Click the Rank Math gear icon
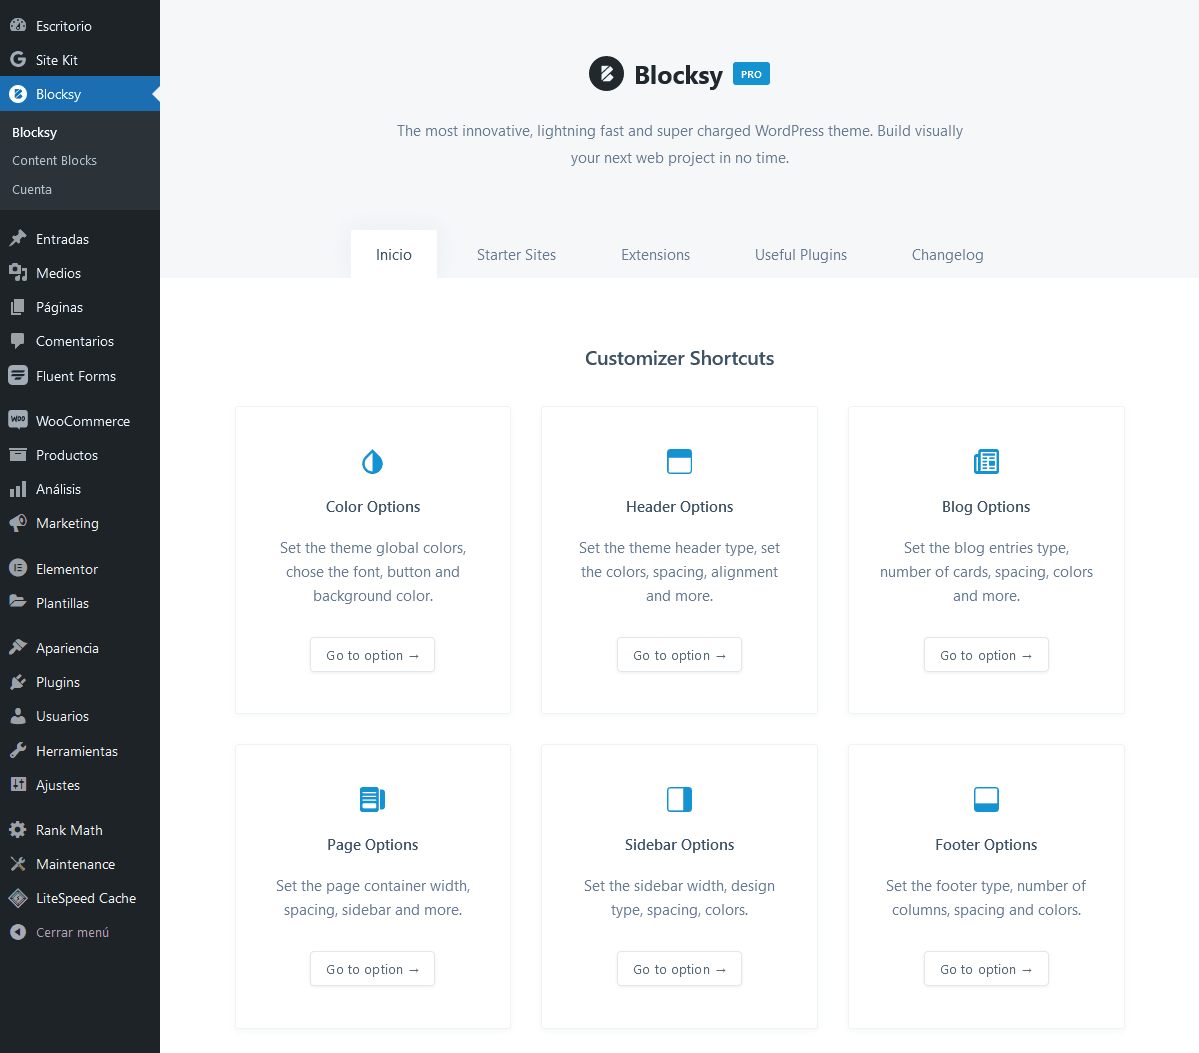Image resolution: width=1199 pixels, height=1053 pixels. tap(18, 830)
